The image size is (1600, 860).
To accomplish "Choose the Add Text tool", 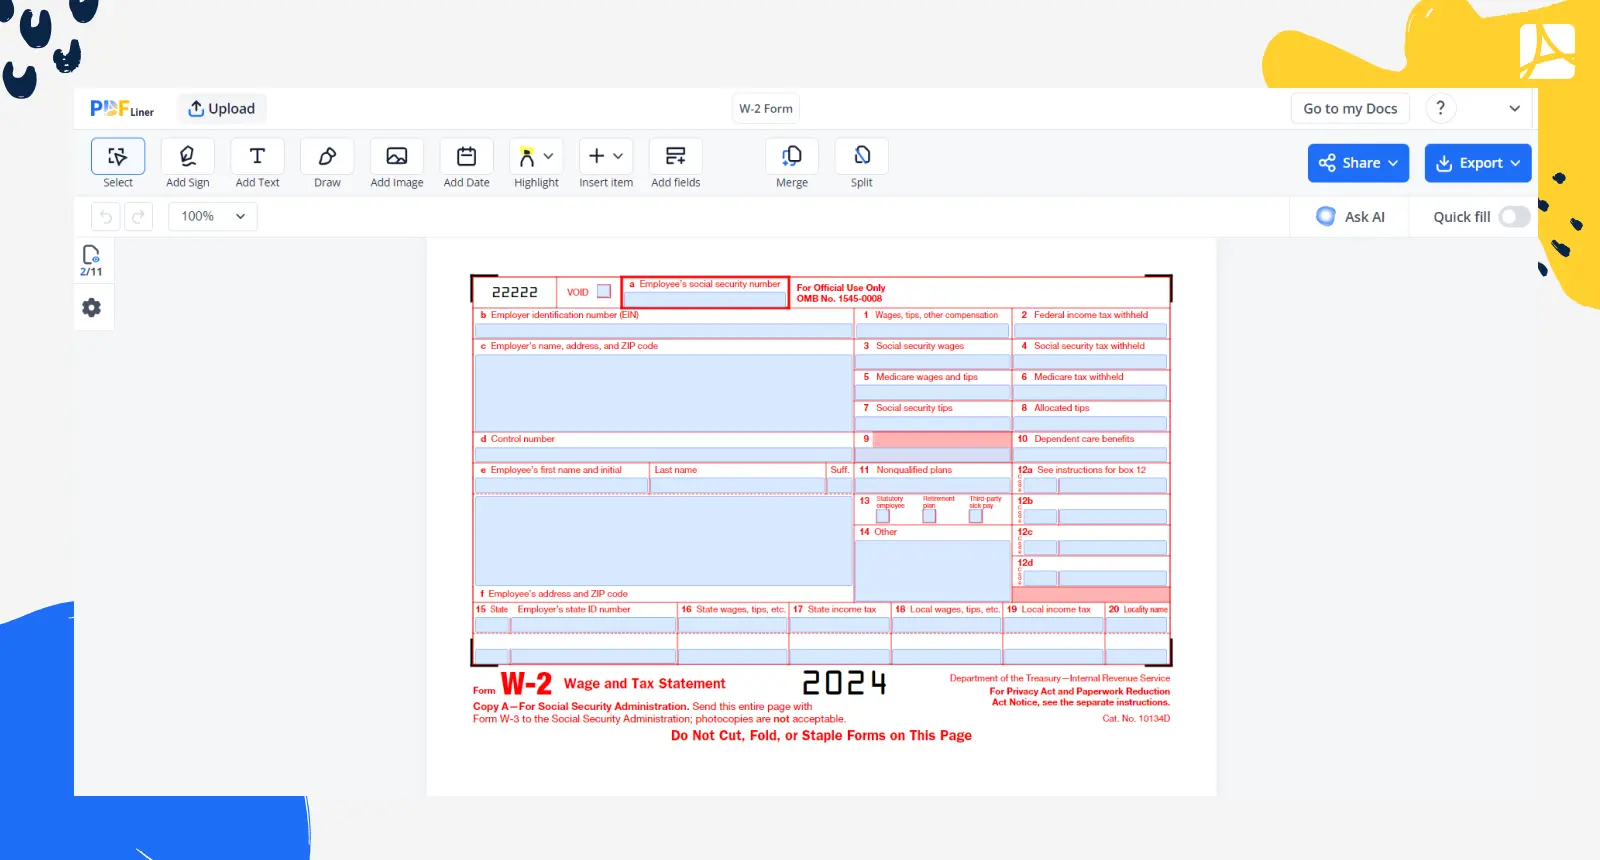I will coord(257,164).
